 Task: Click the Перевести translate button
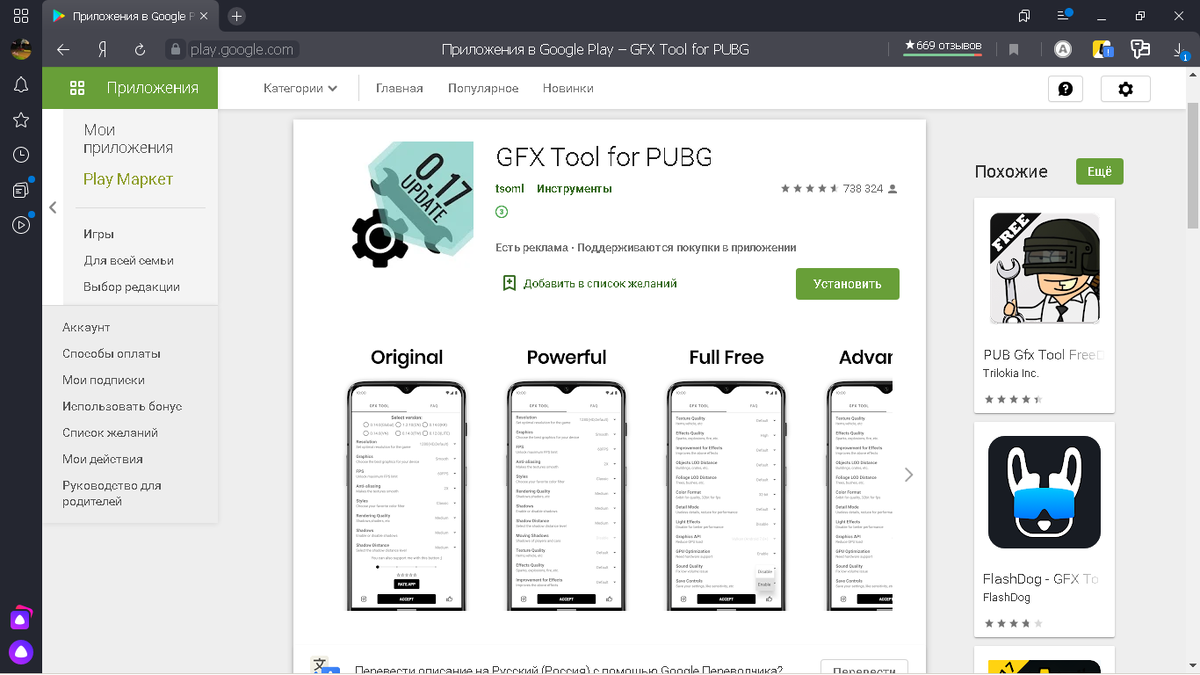click(864, 667)
